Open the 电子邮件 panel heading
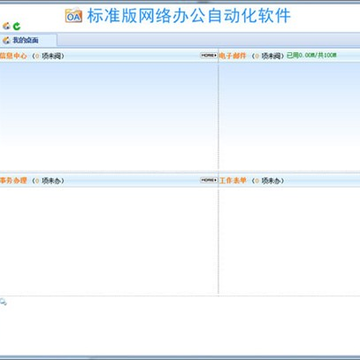This screenshot has height=360, width=360. pyautogui.click(x=233, y=56)
